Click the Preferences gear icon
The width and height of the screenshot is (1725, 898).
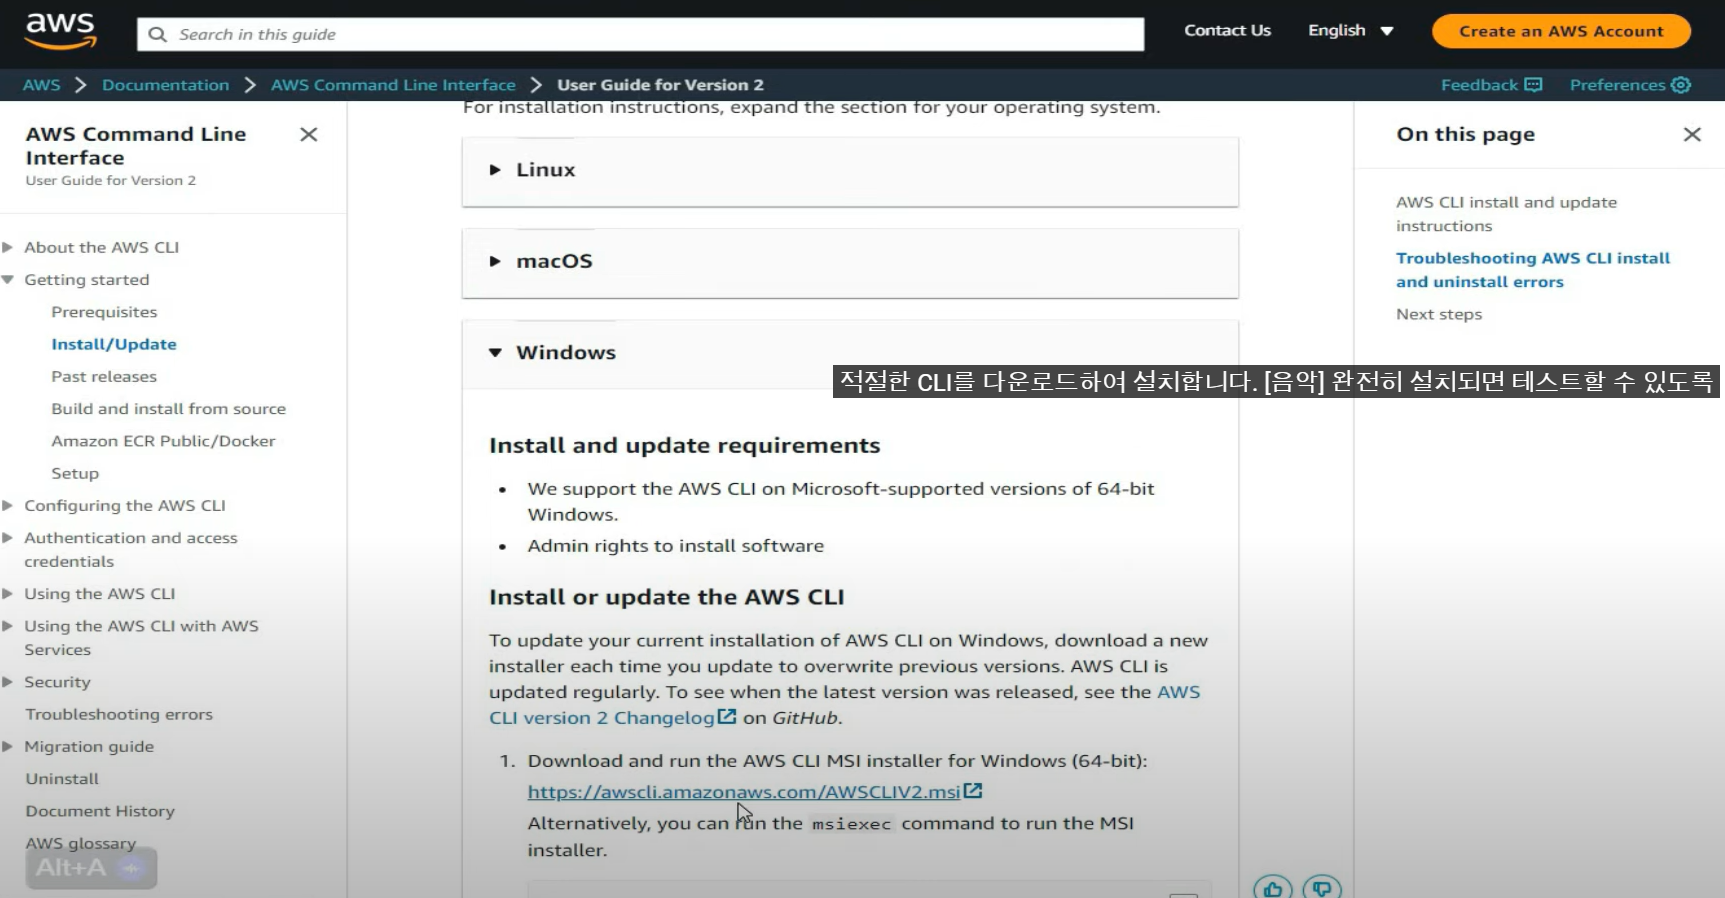[x=1681, y=85]
